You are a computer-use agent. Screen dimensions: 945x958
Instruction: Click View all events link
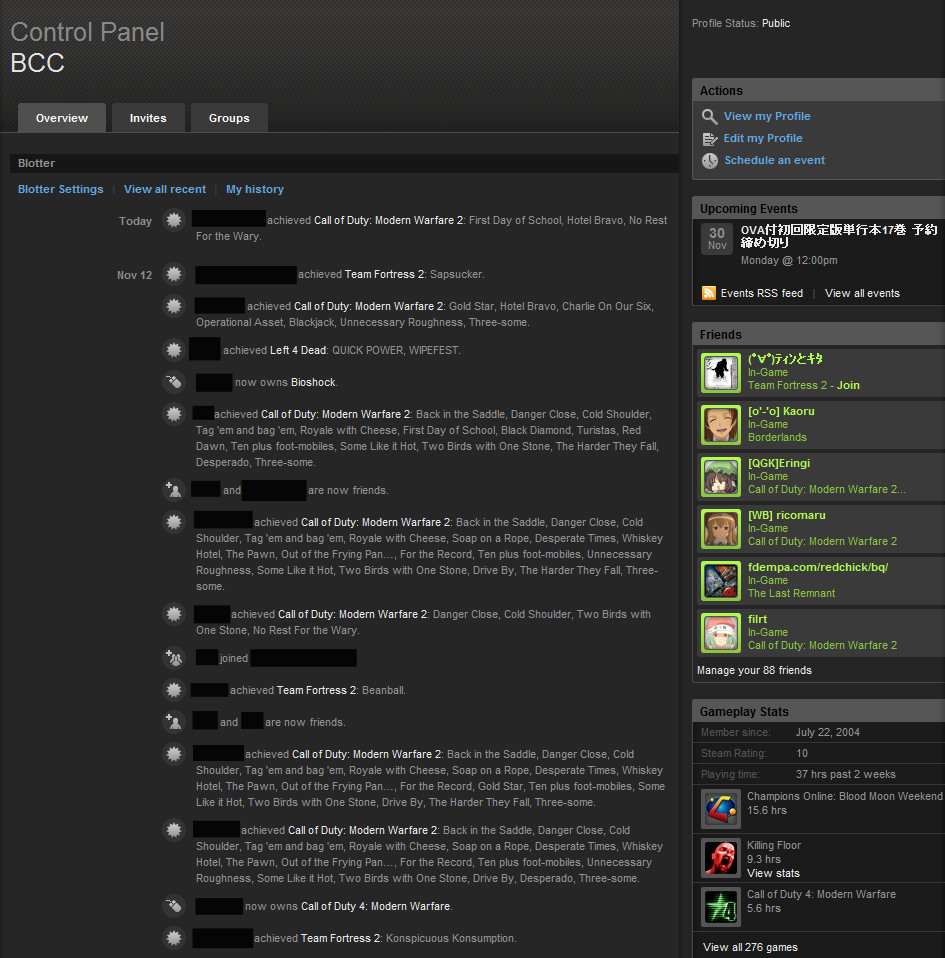[862, 293]
